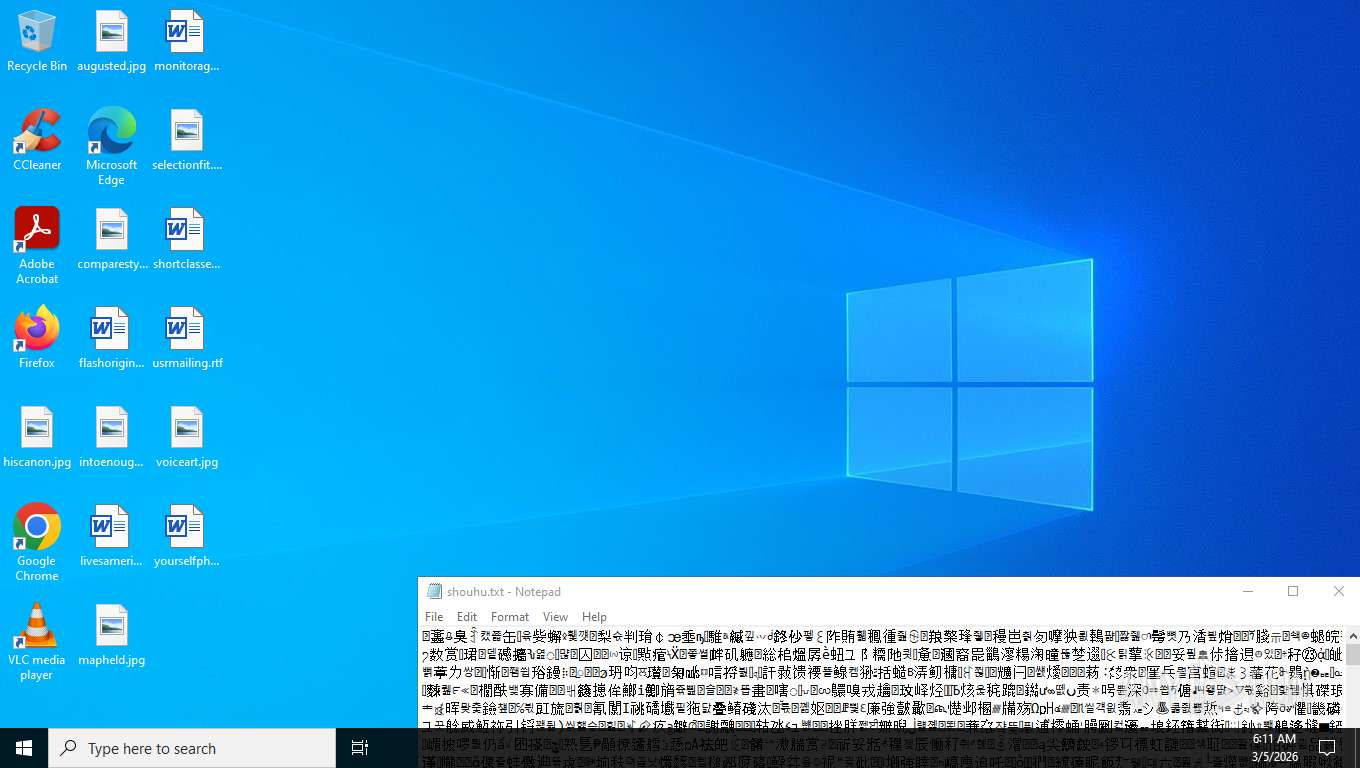
Task: Select the VLC media player shortcut
Action: tap(37, 642)
